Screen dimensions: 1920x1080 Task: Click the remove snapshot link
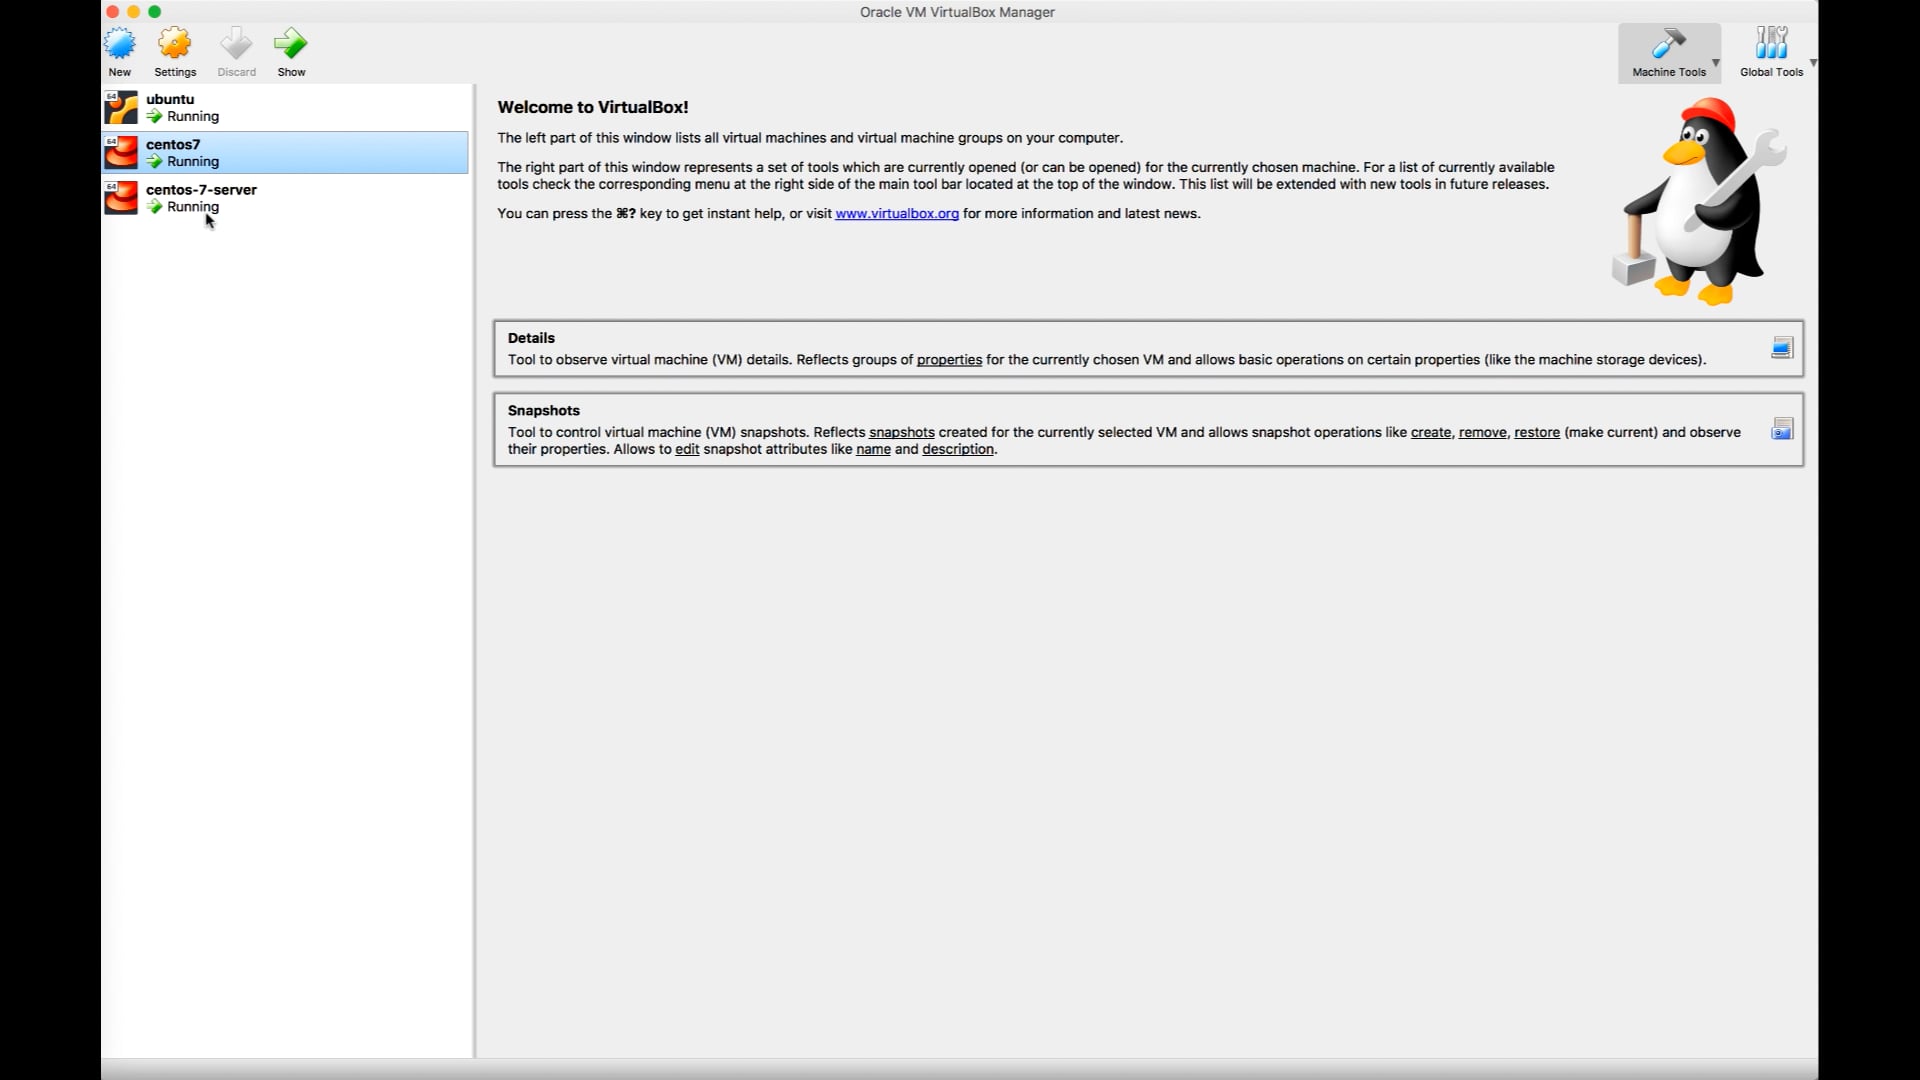click(1482, 433)
